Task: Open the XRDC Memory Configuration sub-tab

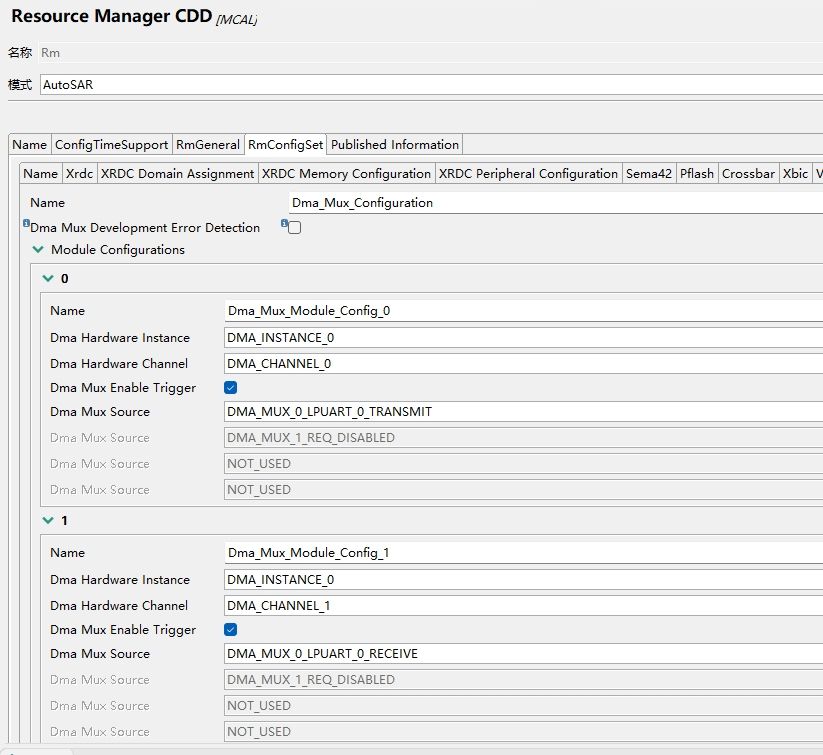Action: click(346, 174)
